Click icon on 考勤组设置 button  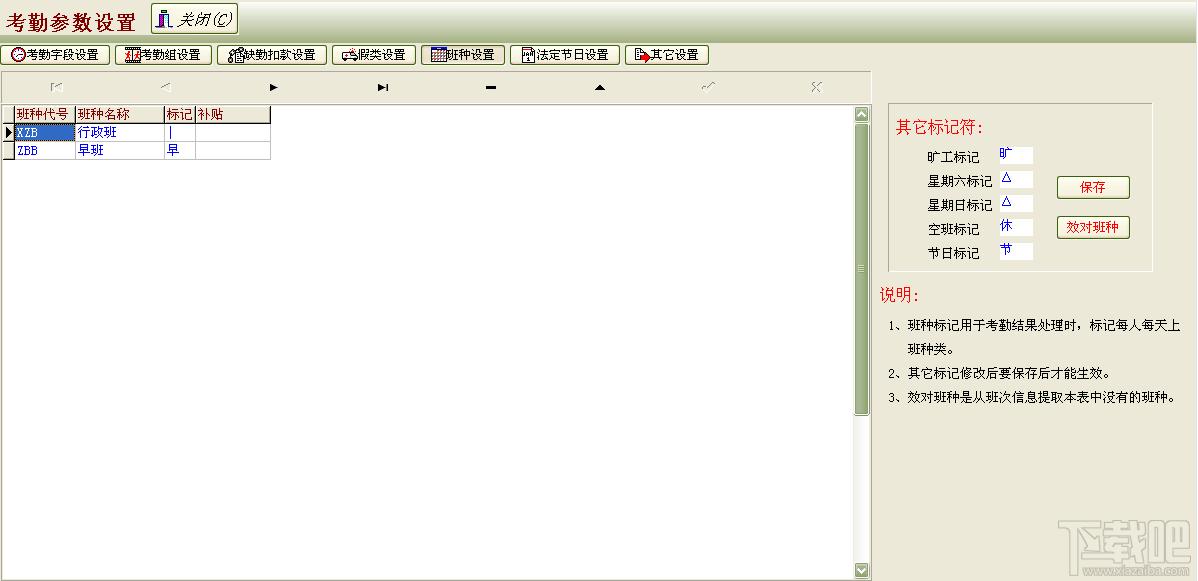click(133, 55)
